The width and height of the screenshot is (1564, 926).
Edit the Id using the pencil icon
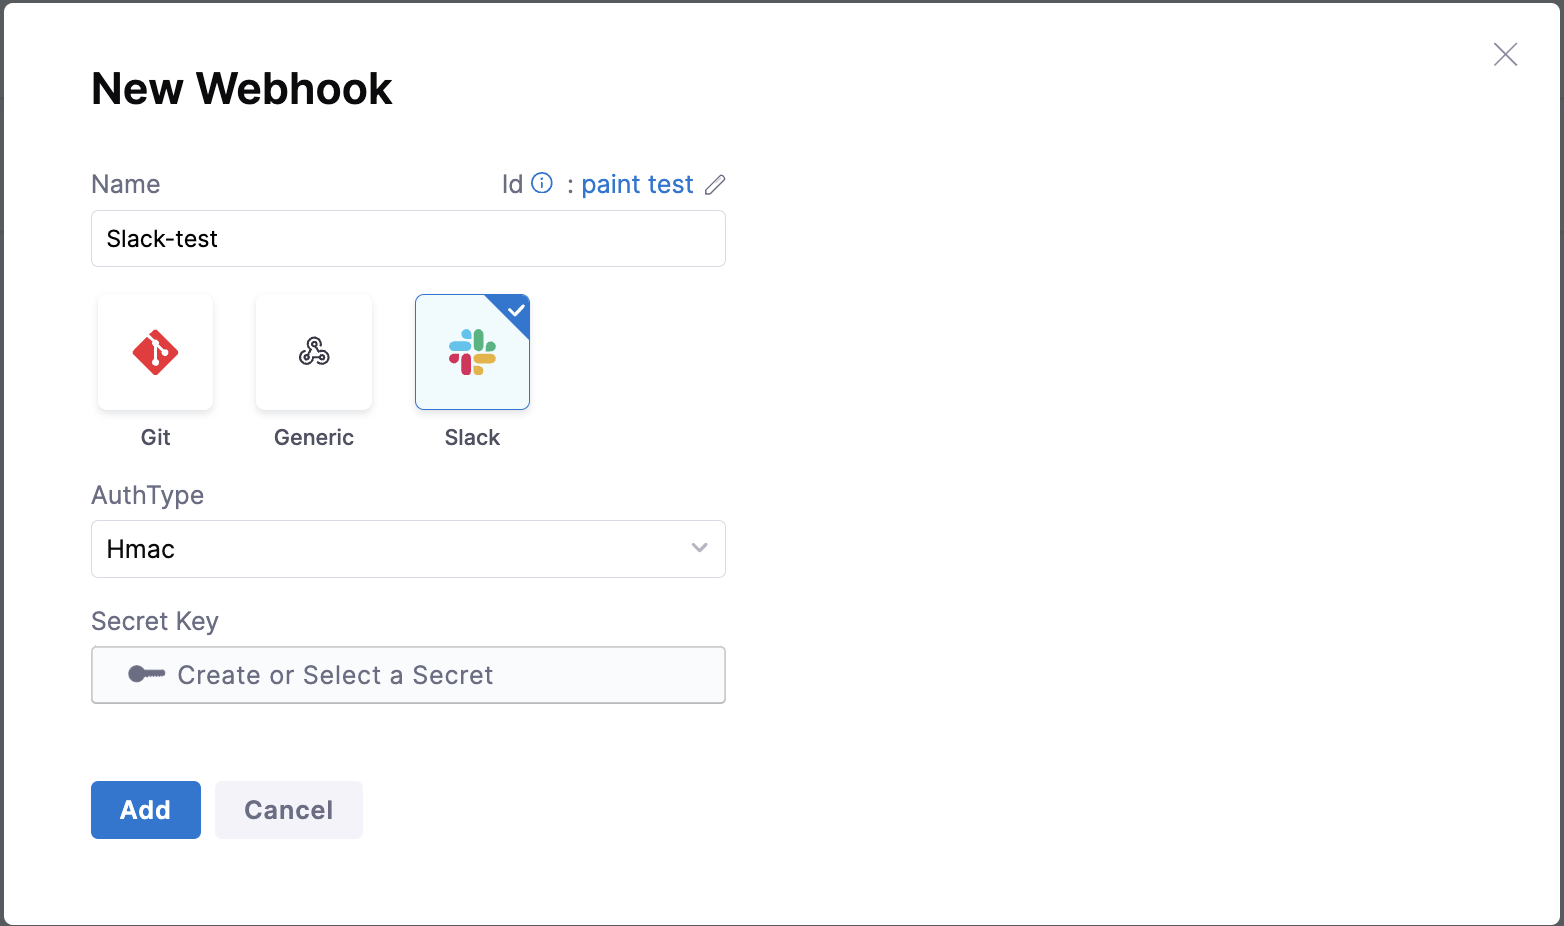(x=715, y=185)
